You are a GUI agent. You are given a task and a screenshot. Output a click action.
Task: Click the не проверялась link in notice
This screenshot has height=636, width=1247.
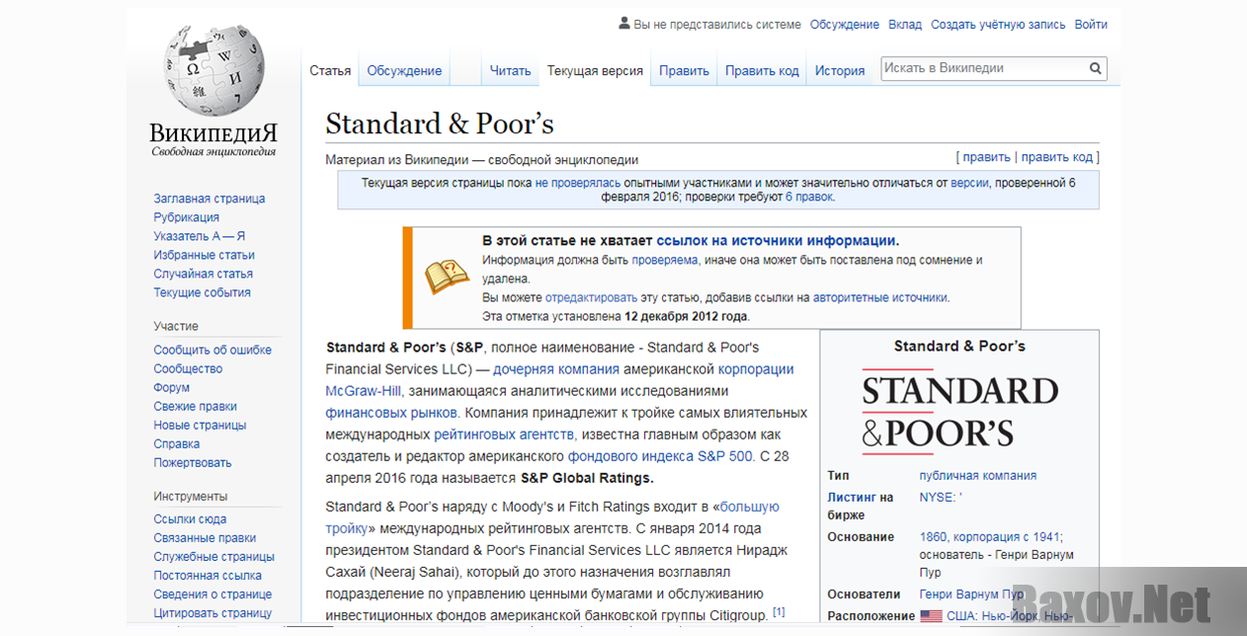coord(578,183)
